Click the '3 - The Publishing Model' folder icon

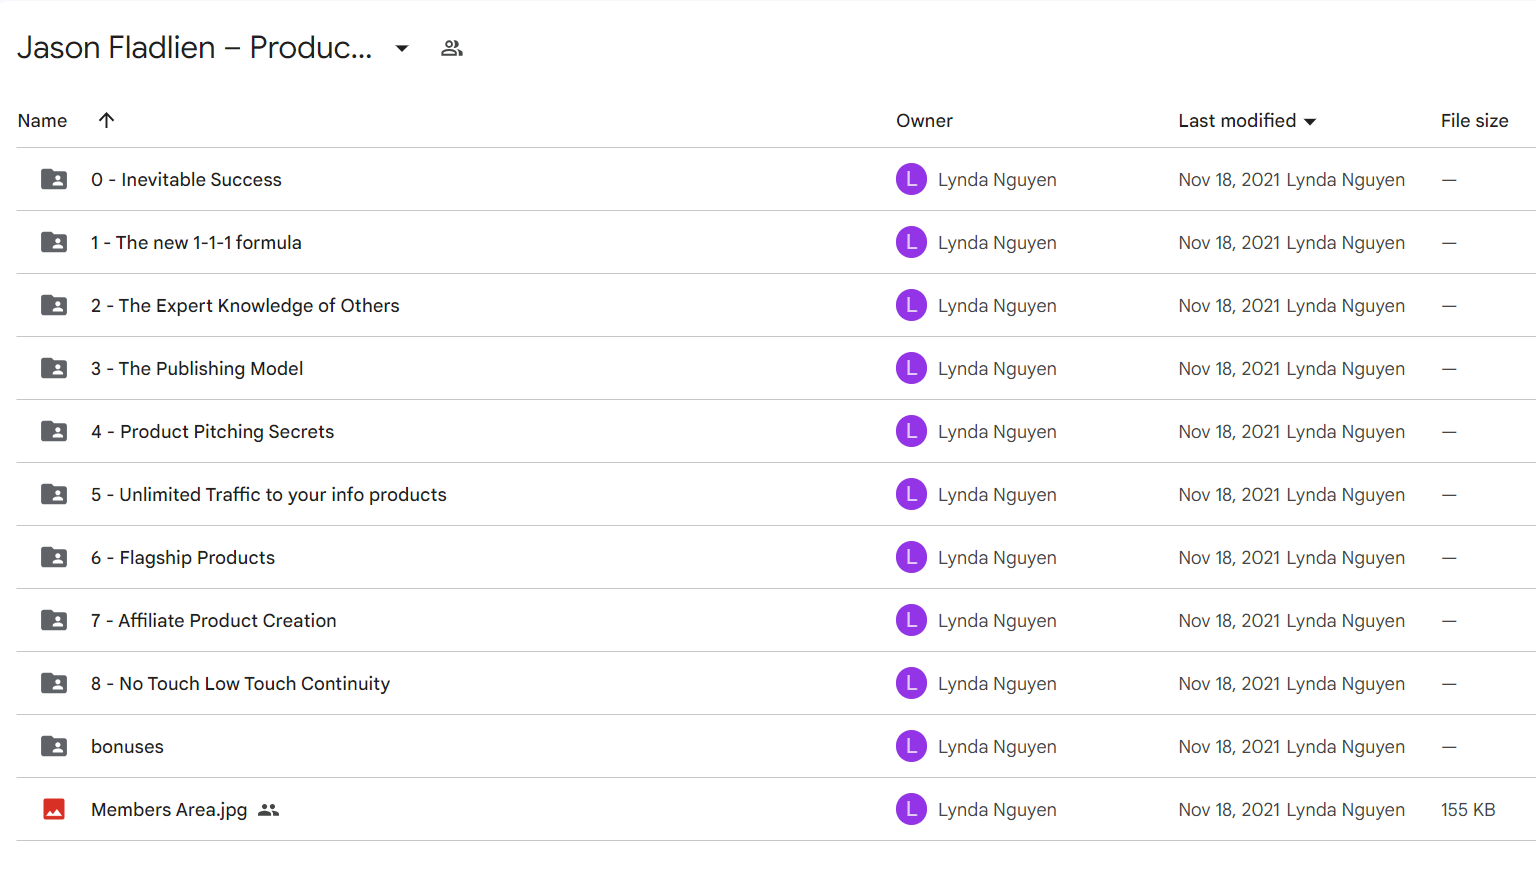click(x=54, y=368)
